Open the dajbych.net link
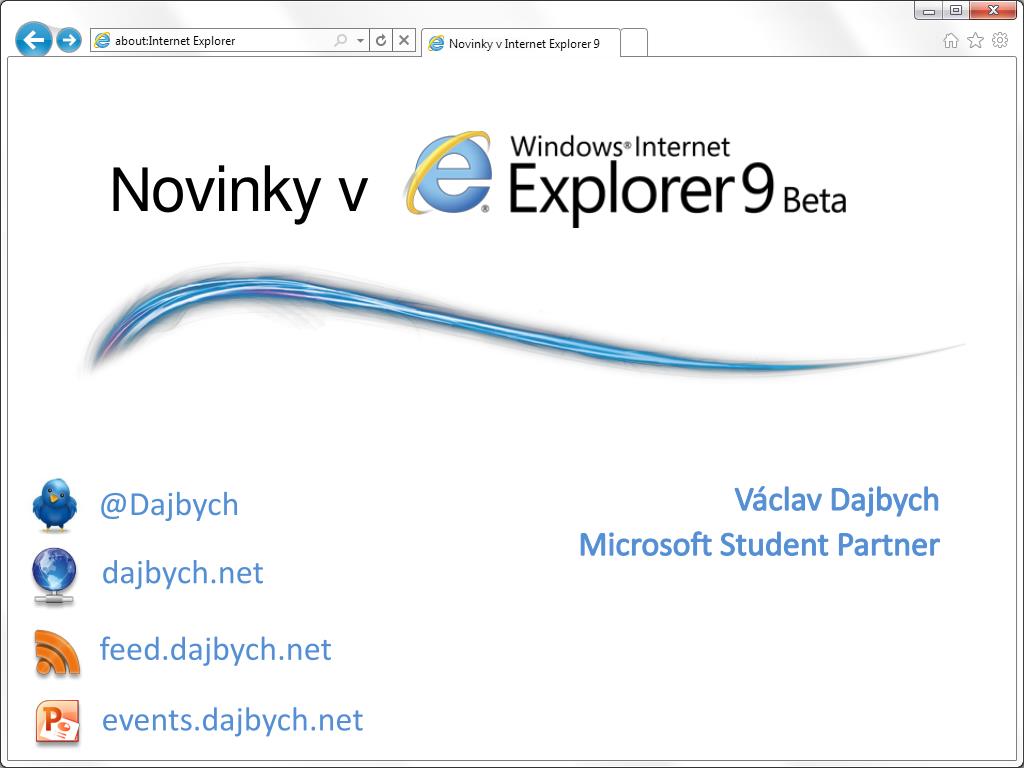Viewport: 1024px width, 768px height. (x=183, y=573)
